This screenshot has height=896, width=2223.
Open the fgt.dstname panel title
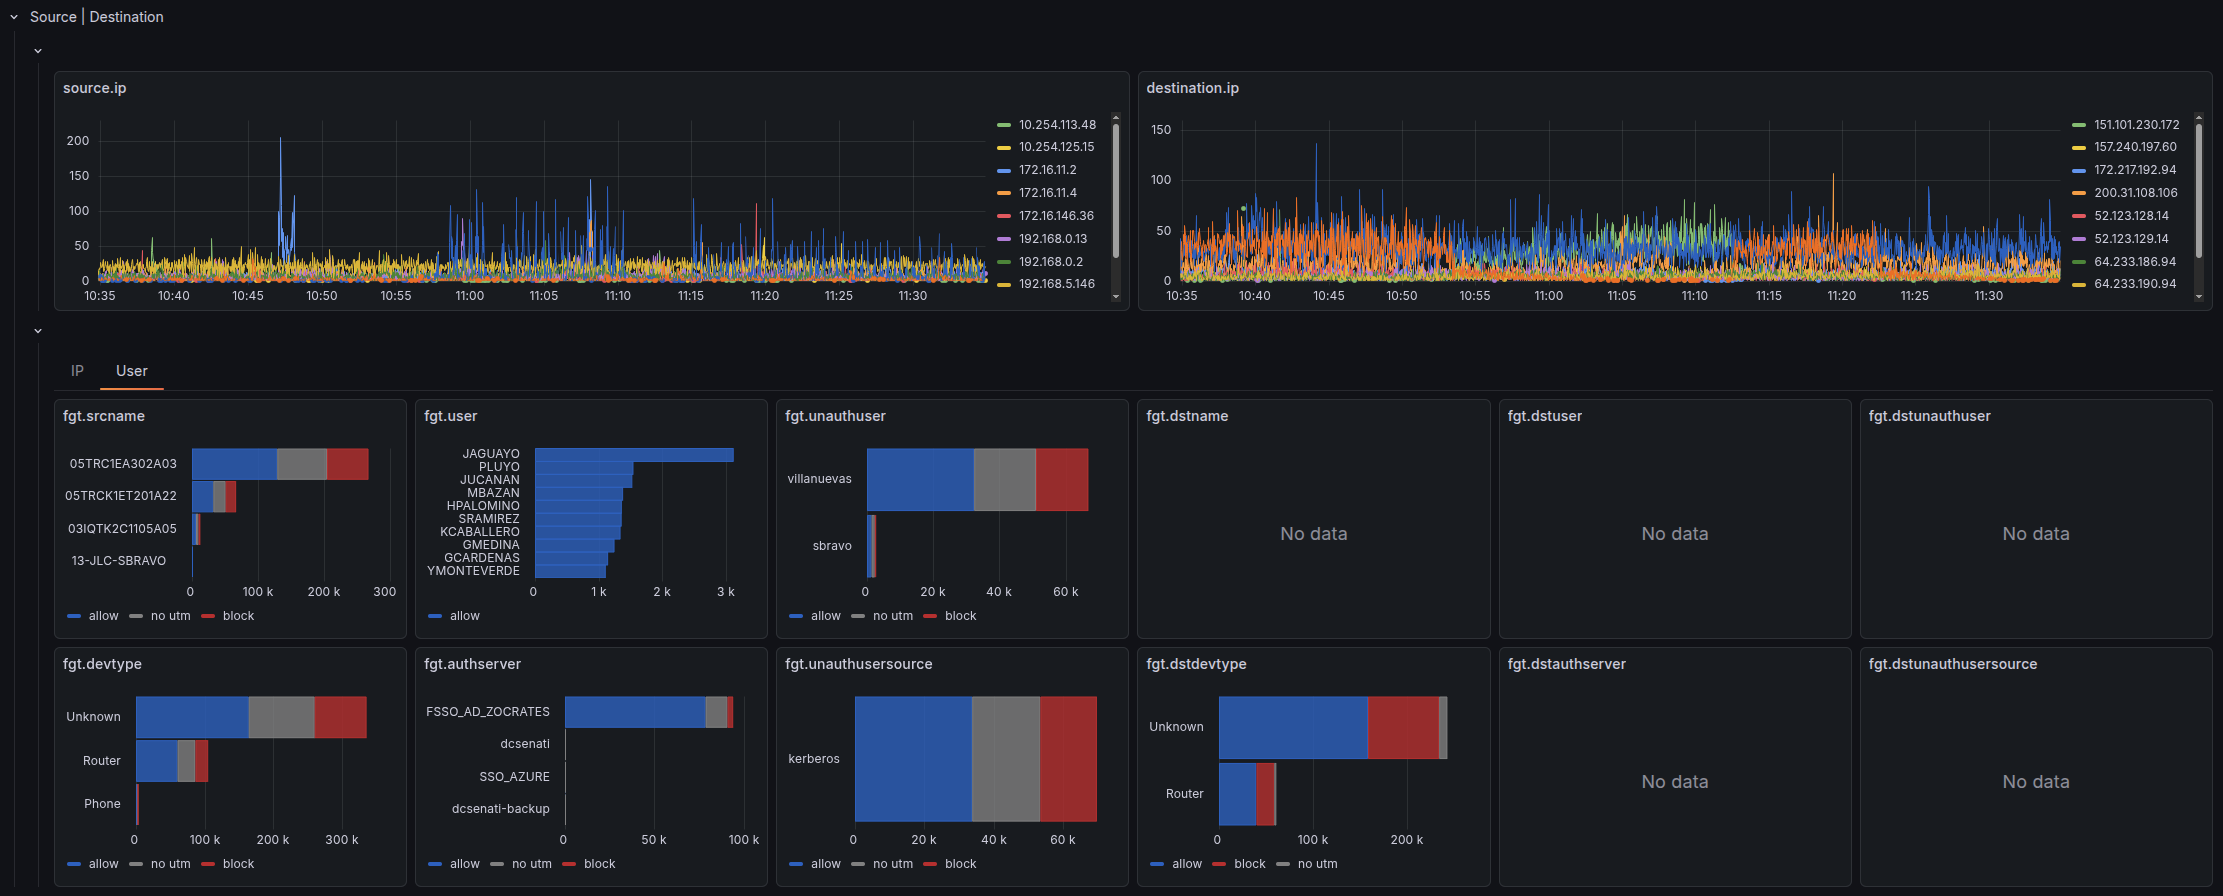(1187, 416)
